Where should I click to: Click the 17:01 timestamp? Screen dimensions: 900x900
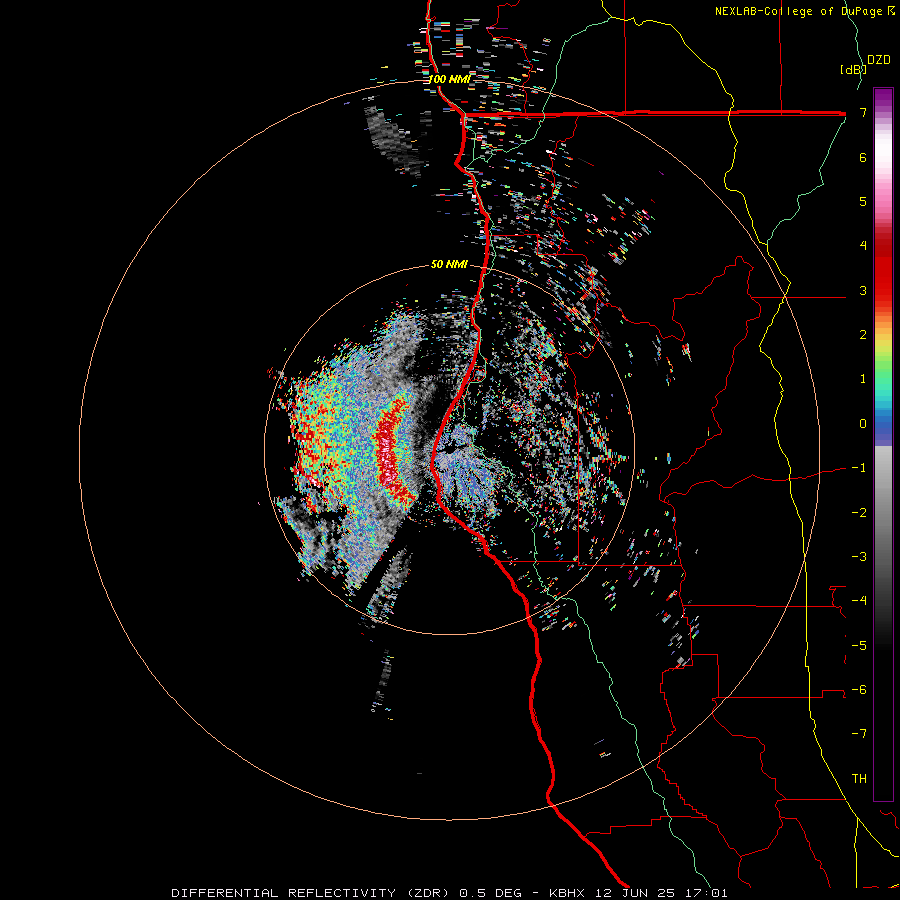[x=707, y=893]
